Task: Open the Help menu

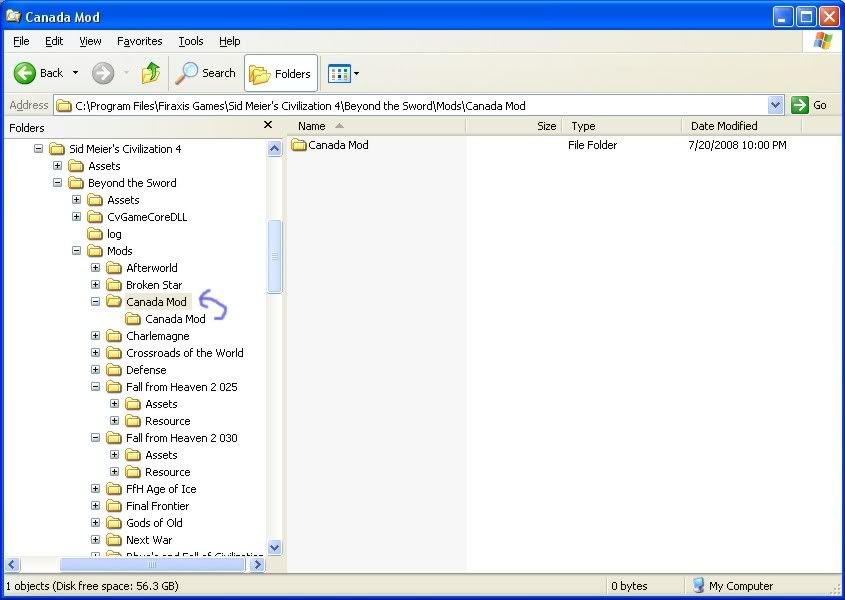Action: click(230, 41)
